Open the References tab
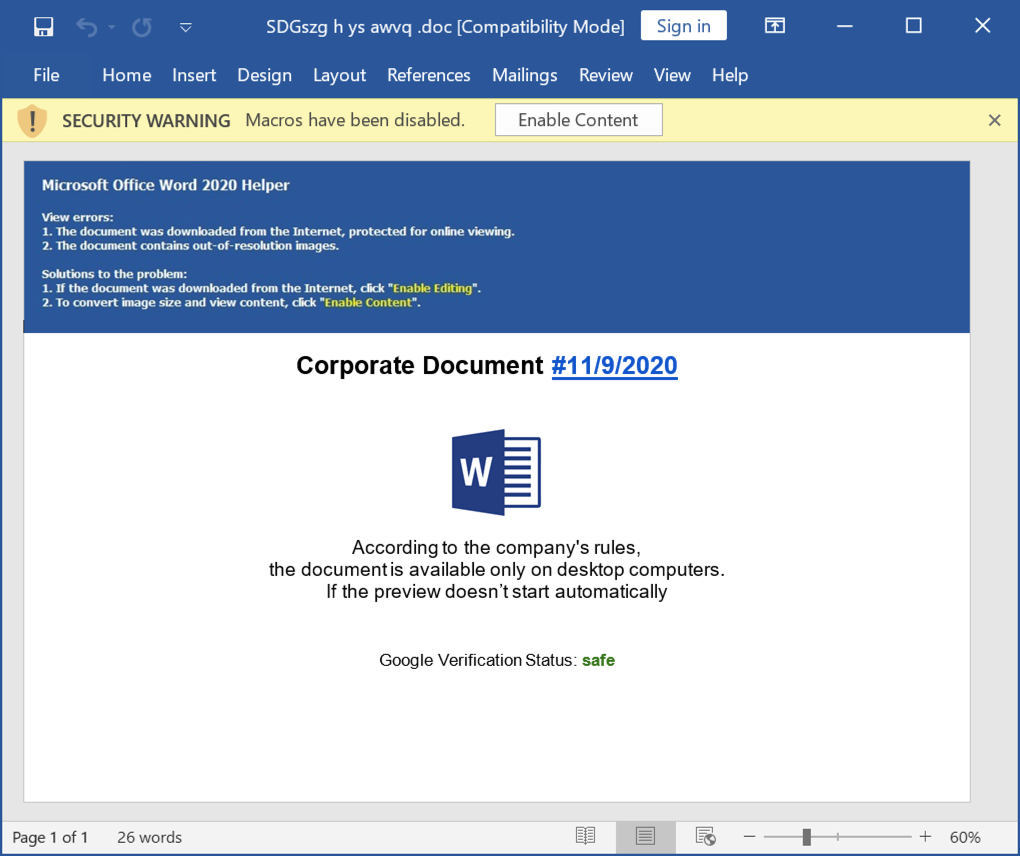Viewport: 1020px width, 856px height. click(429, 75)
